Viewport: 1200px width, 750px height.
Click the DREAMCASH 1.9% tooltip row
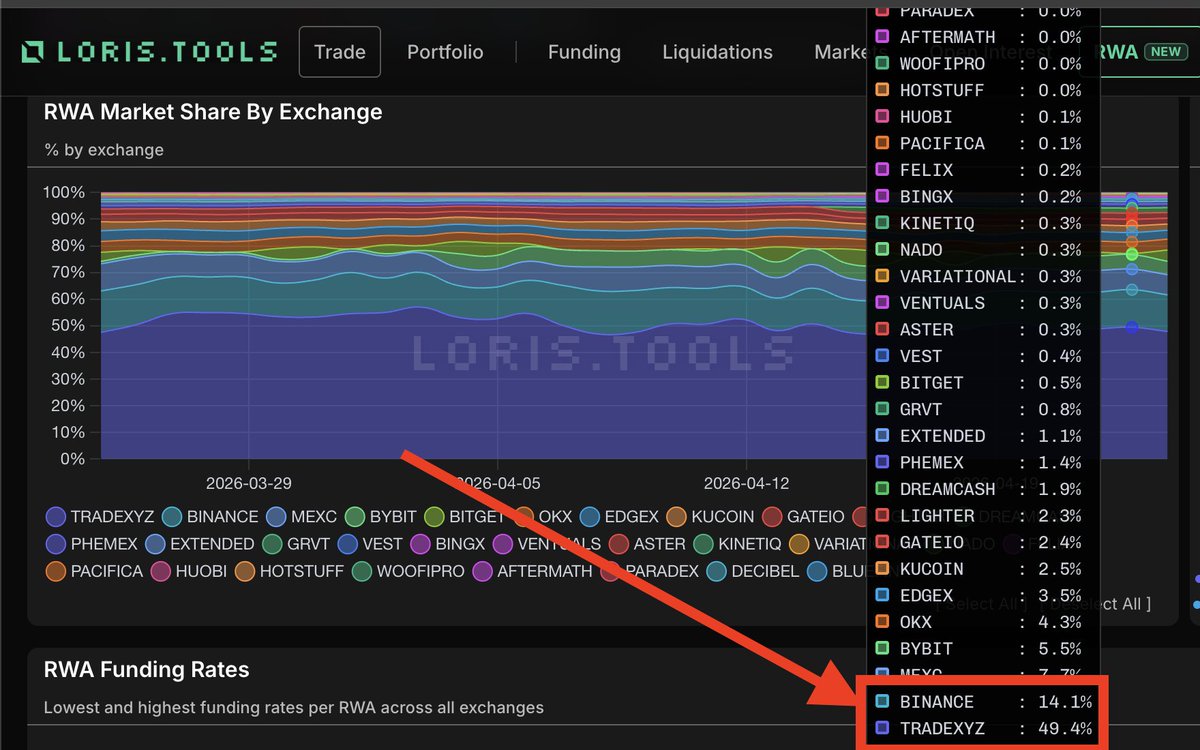coord(978,489)
